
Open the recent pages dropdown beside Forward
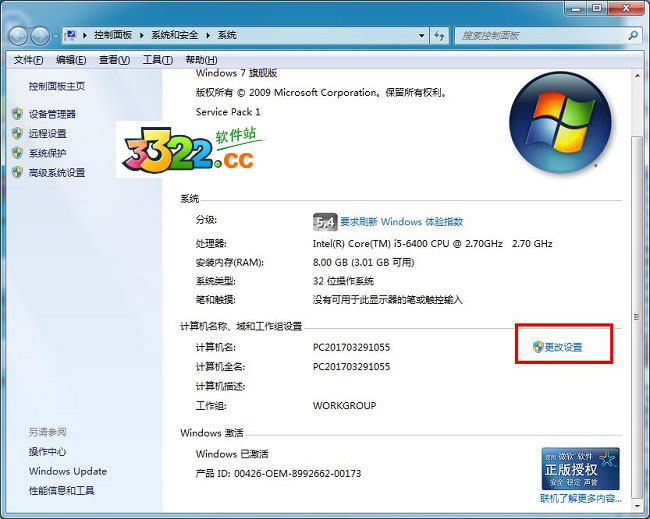56,36
